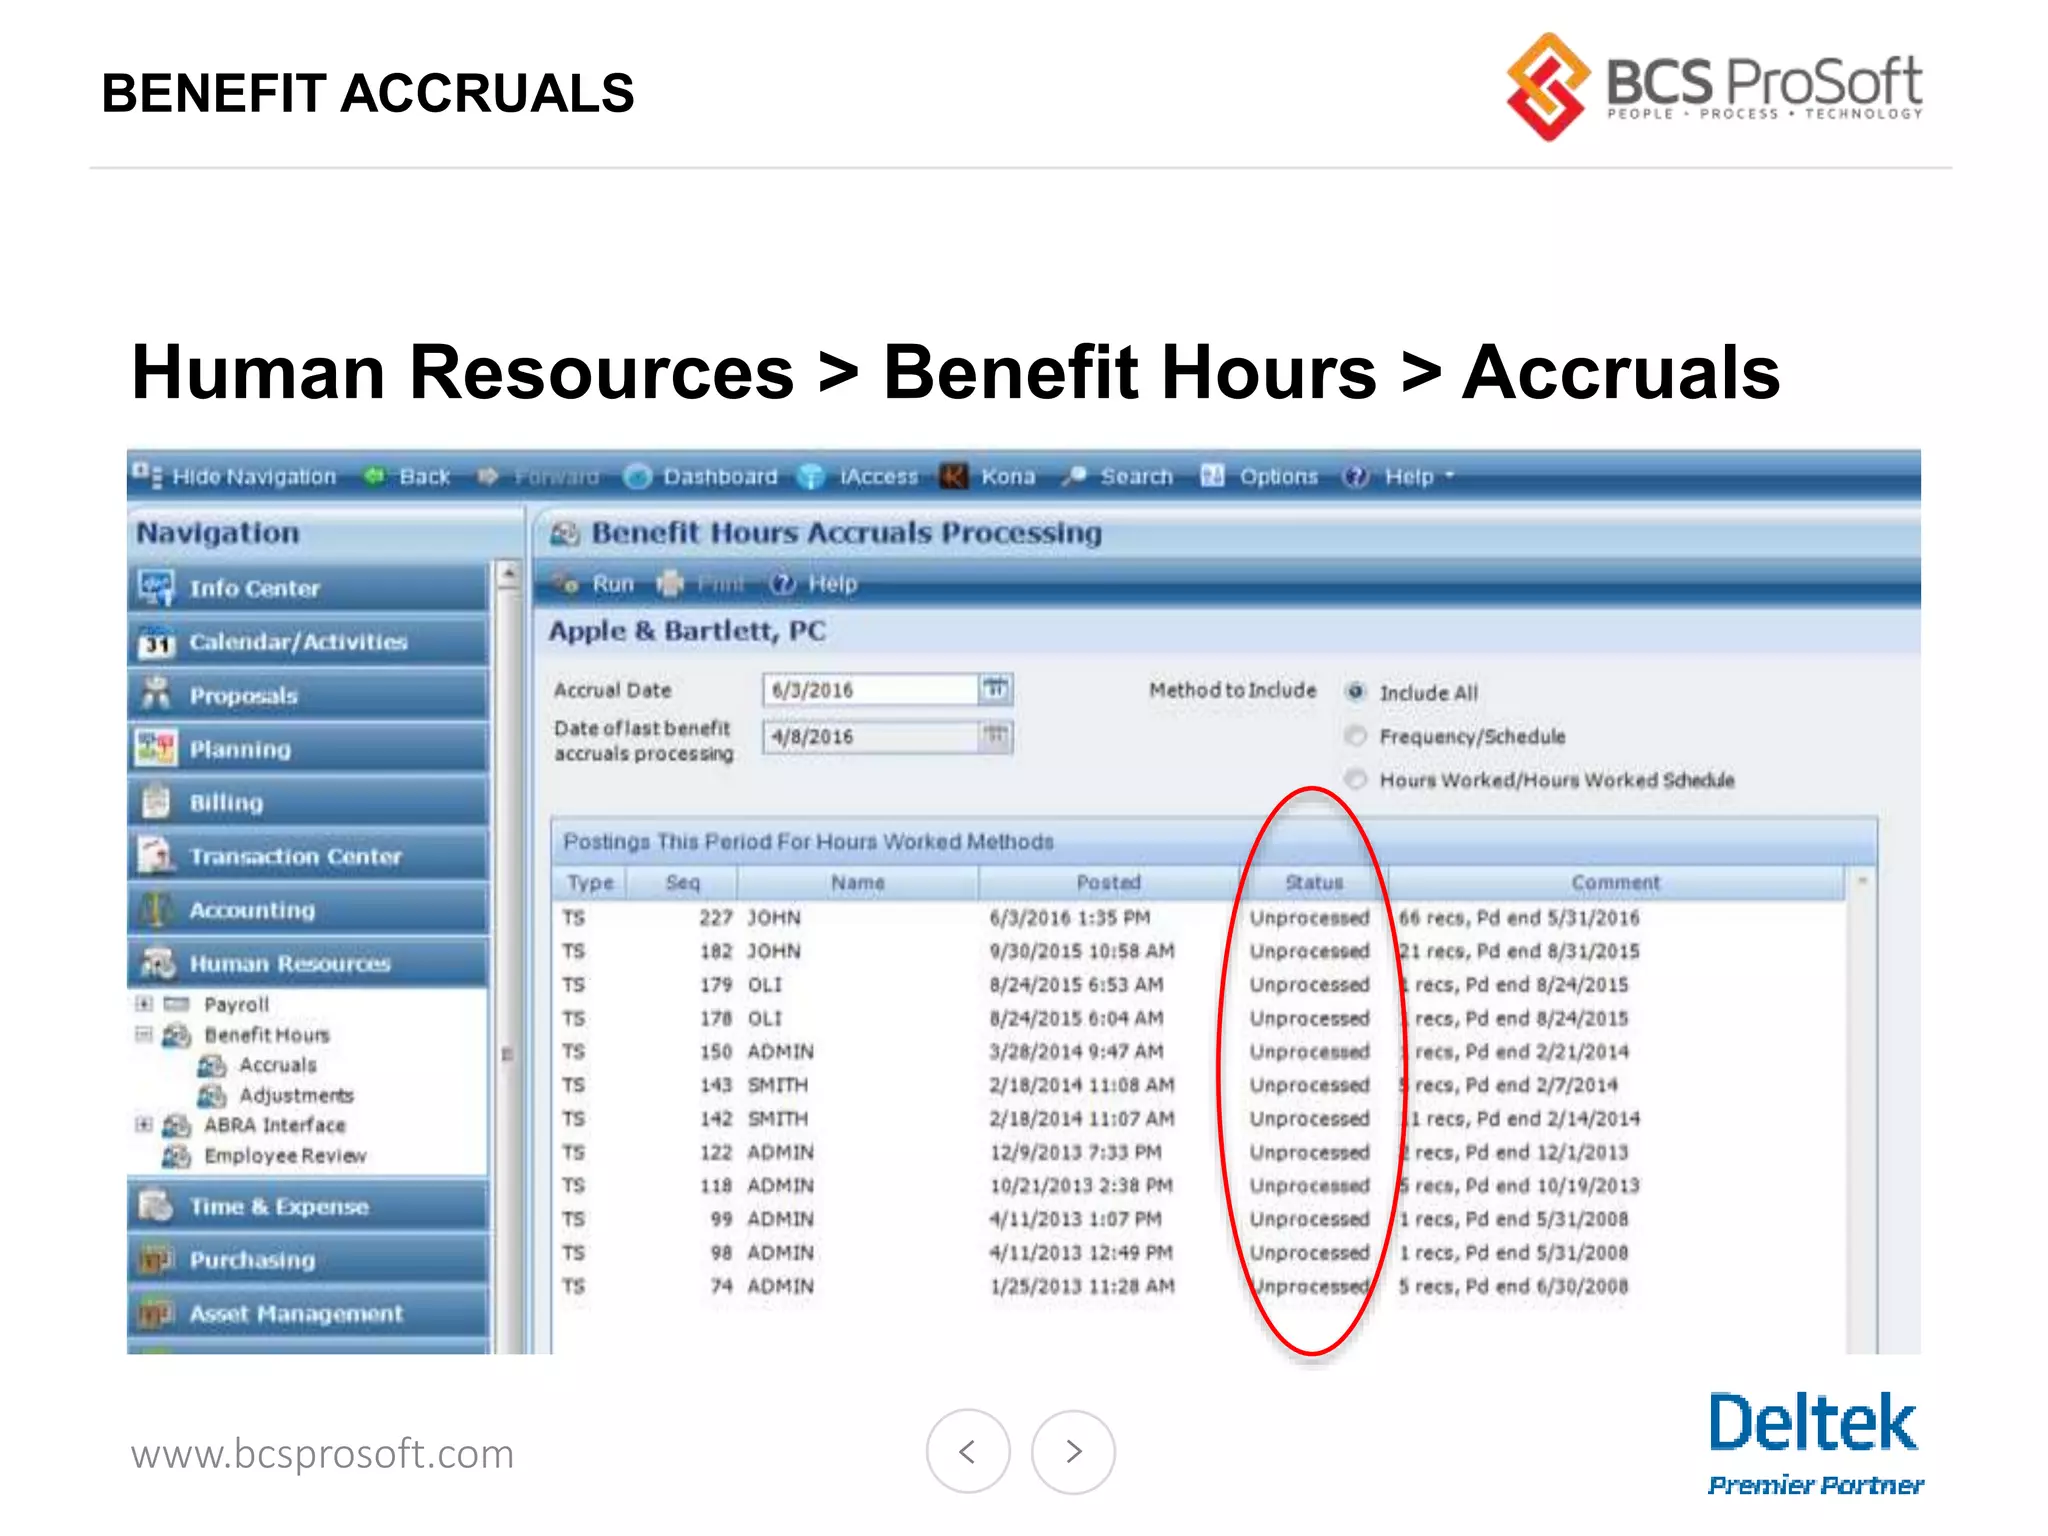Click the Planning icon

tap(156, 748)
